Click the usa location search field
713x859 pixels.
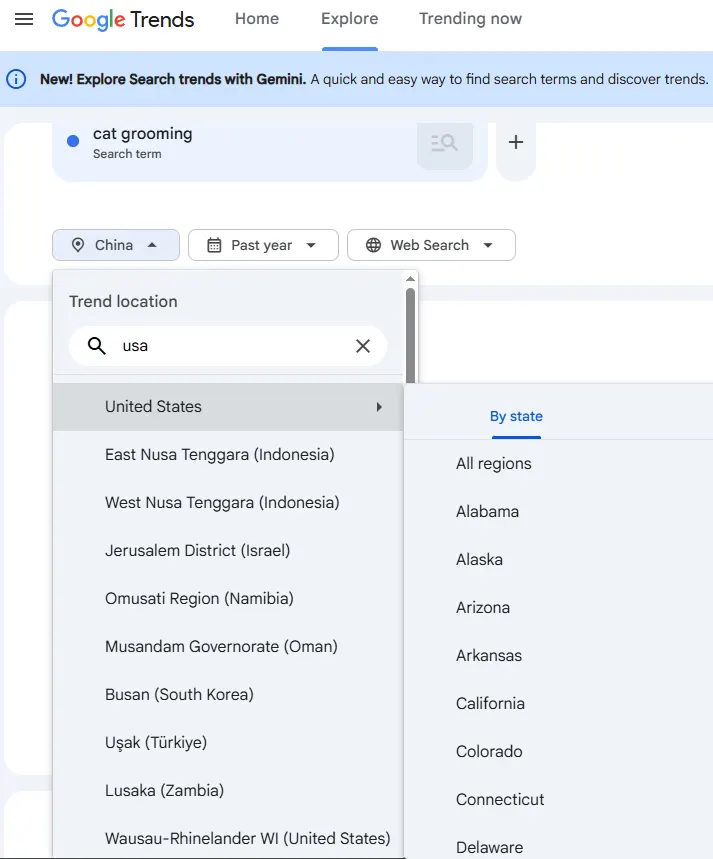pyautogui.click(x=228, y=346)
